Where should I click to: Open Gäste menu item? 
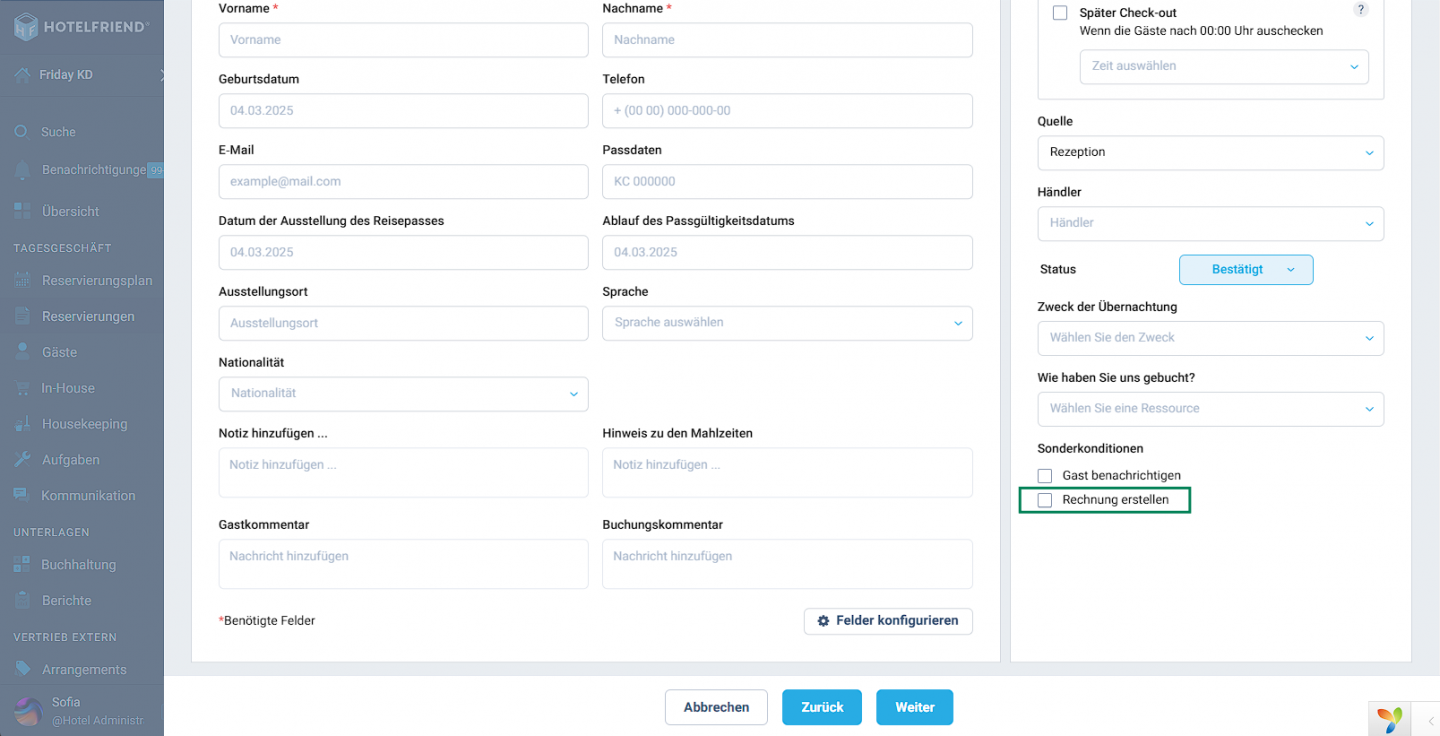coord(59,353)
